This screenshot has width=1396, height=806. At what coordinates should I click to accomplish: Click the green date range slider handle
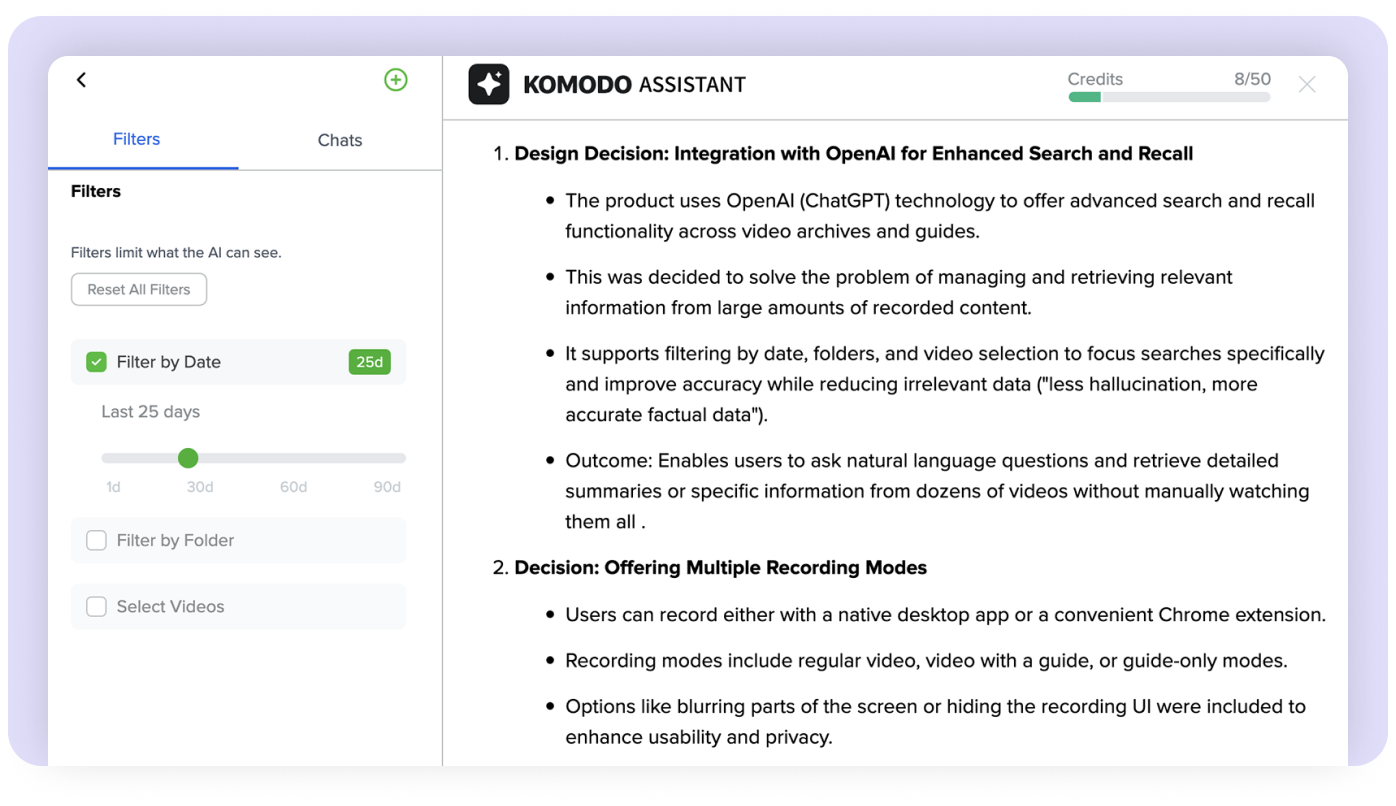[188, 458]
